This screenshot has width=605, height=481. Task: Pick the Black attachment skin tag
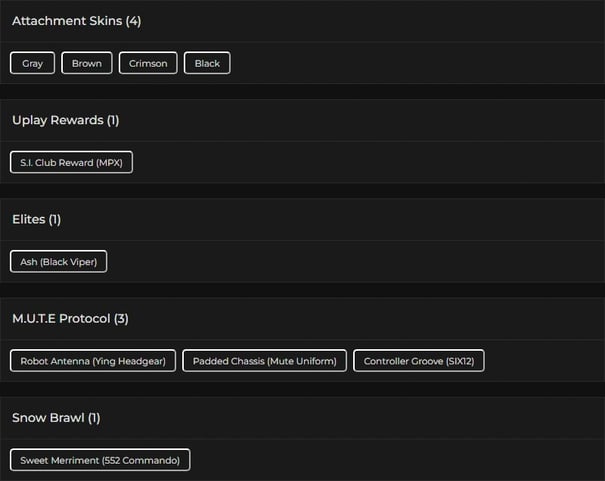(x=207, y=63)
